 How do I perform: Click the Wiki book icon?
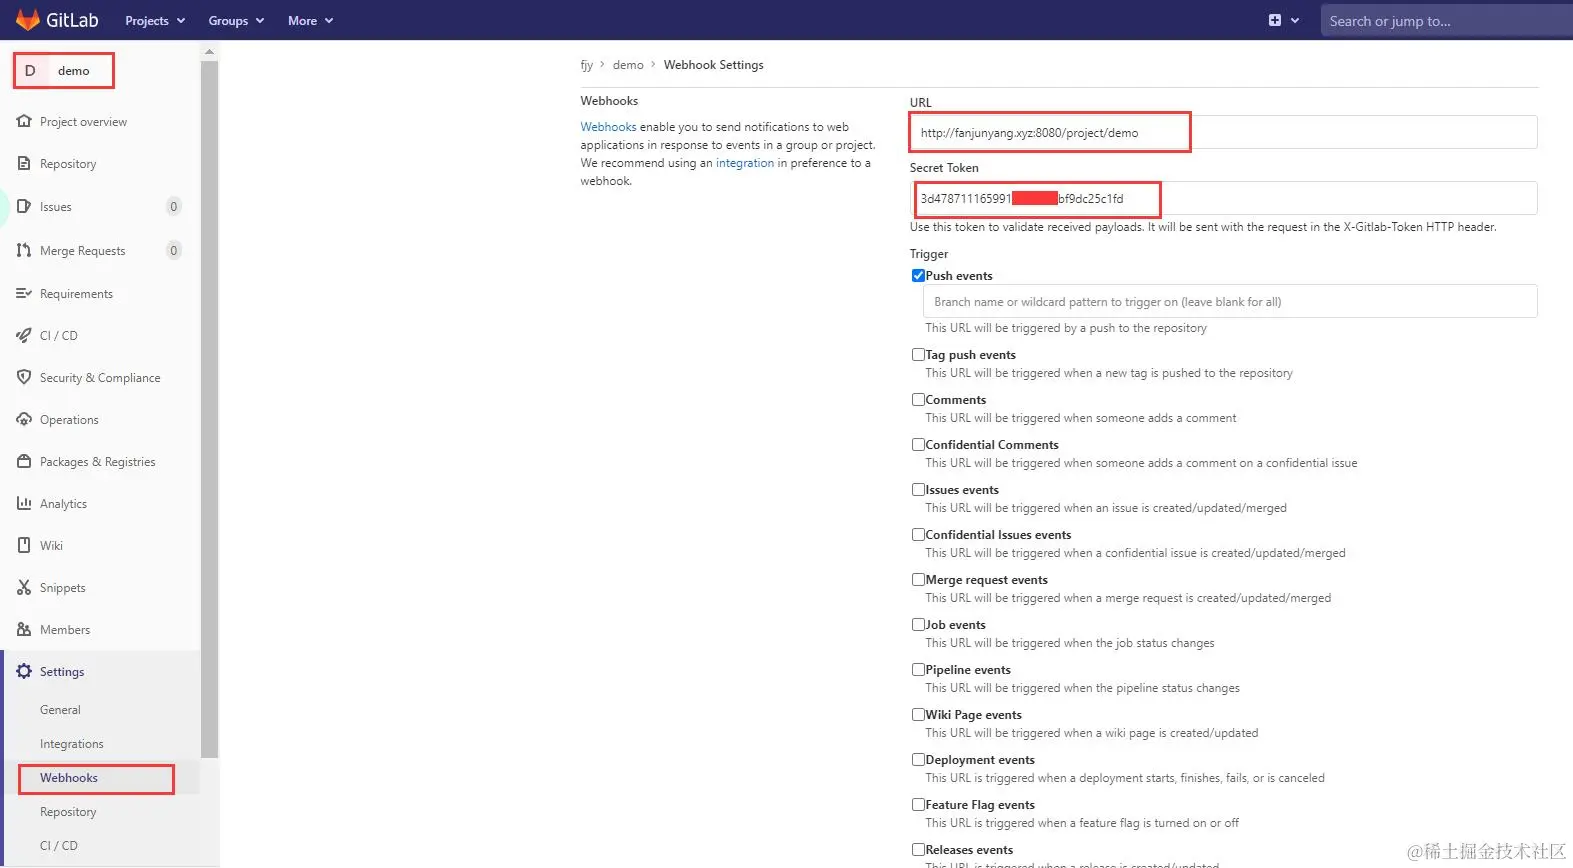(x=24, y=545)
